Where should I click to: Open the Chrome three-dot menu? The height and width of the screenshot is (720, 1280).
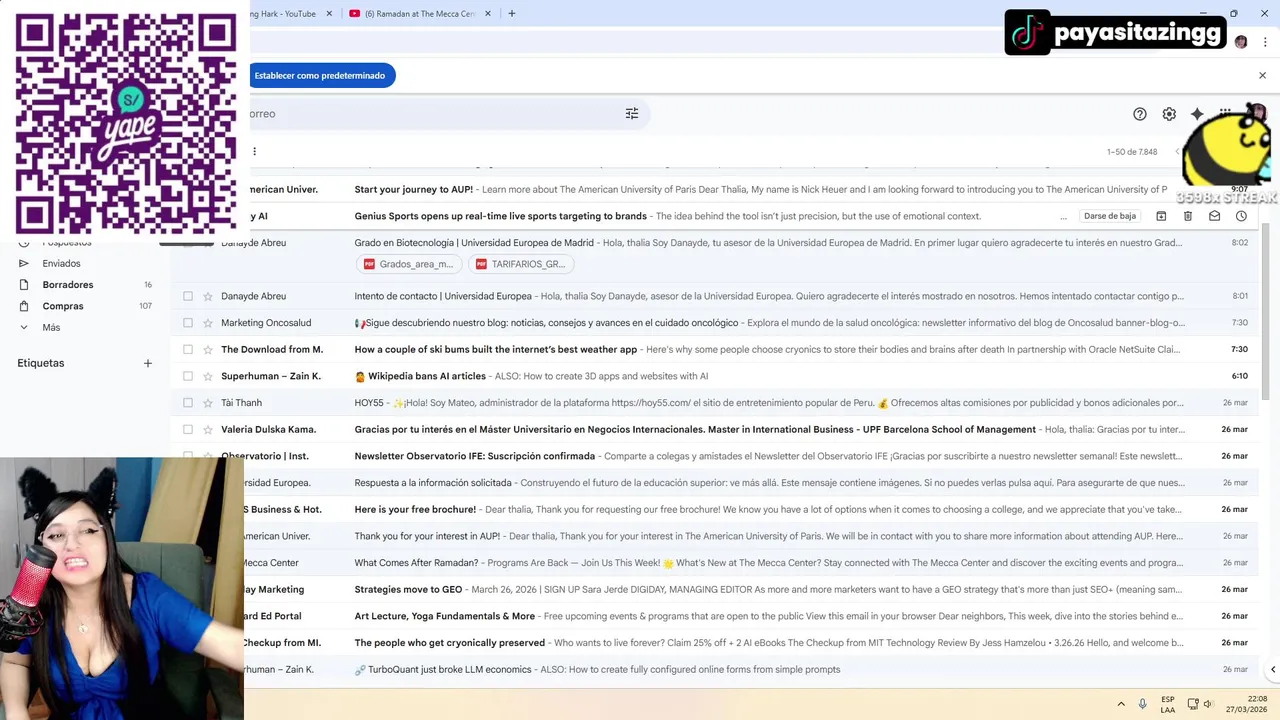[x=1265, y=42]
